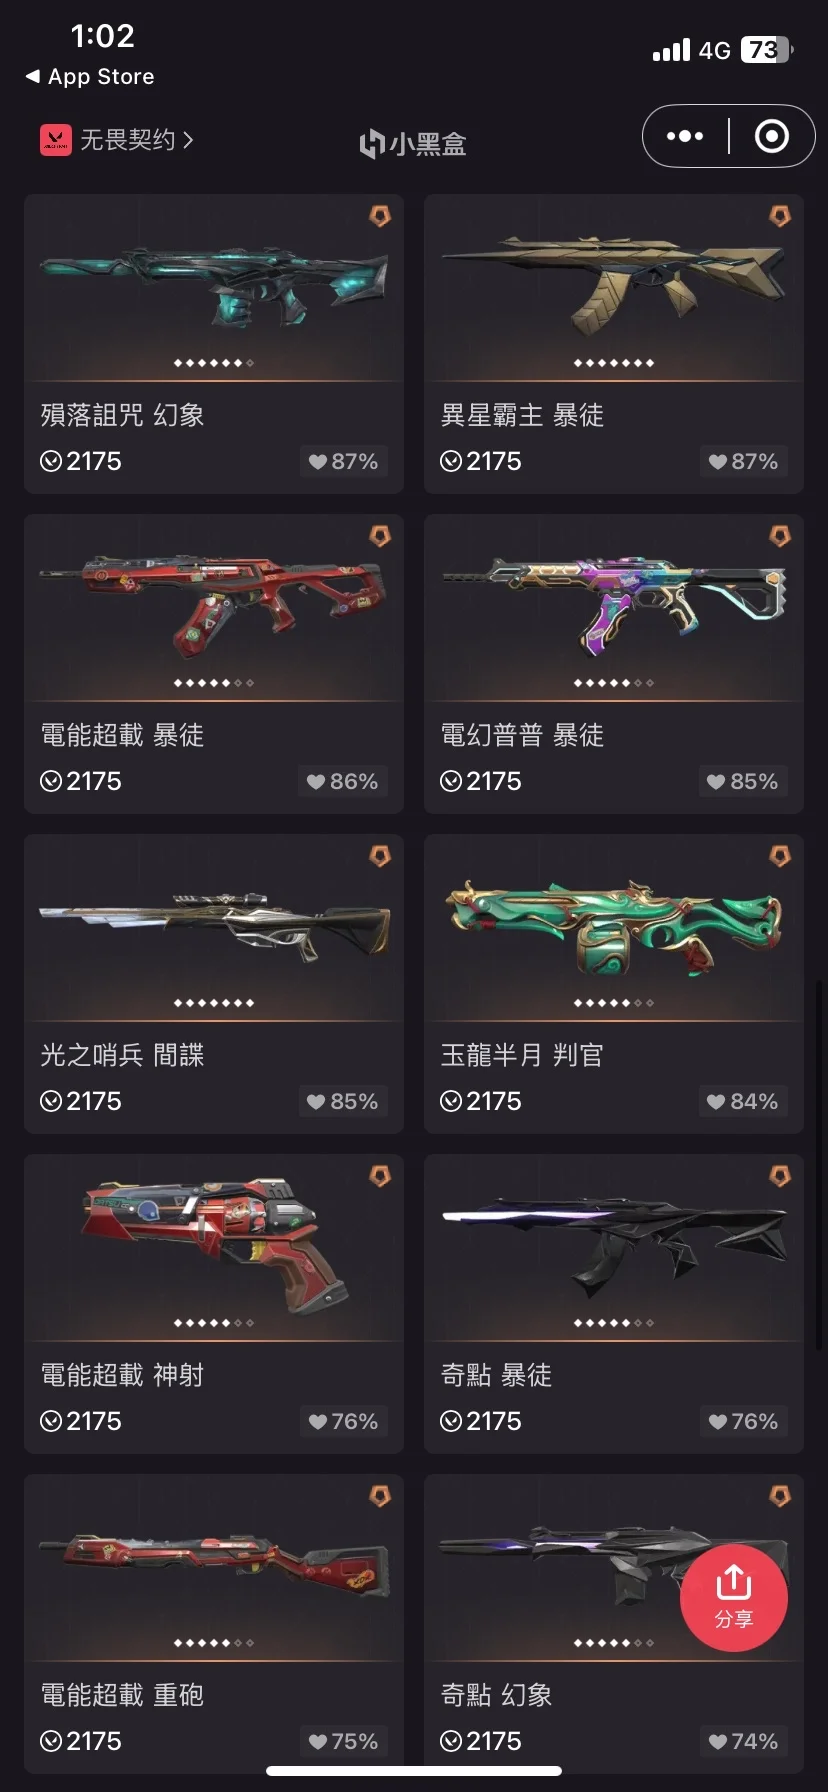Open the mini program three-dots menu
The image size is (828, 1792).
[x=685, y=136]
